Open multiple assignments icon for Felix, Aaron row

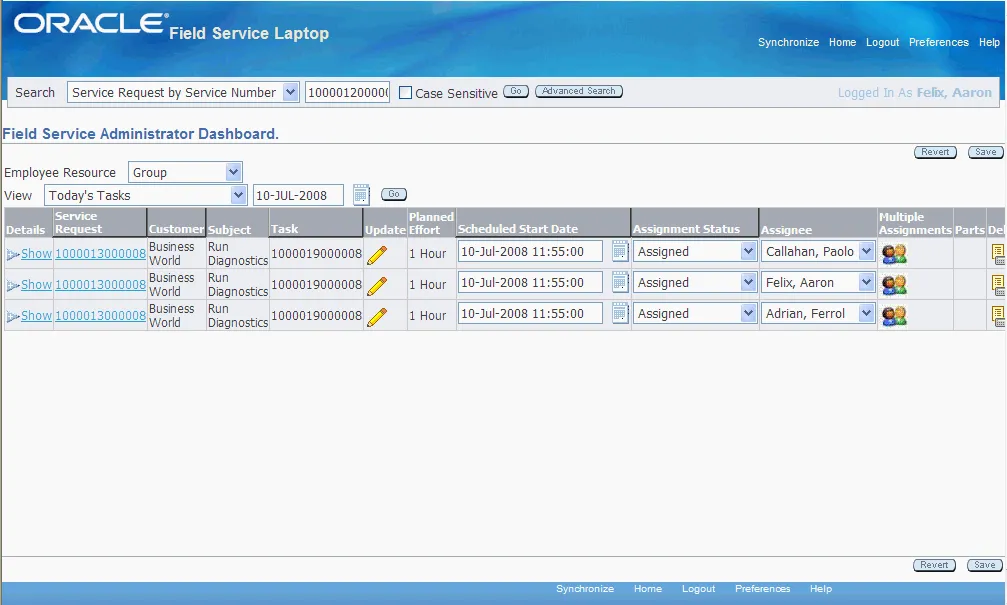click(894, 285)
